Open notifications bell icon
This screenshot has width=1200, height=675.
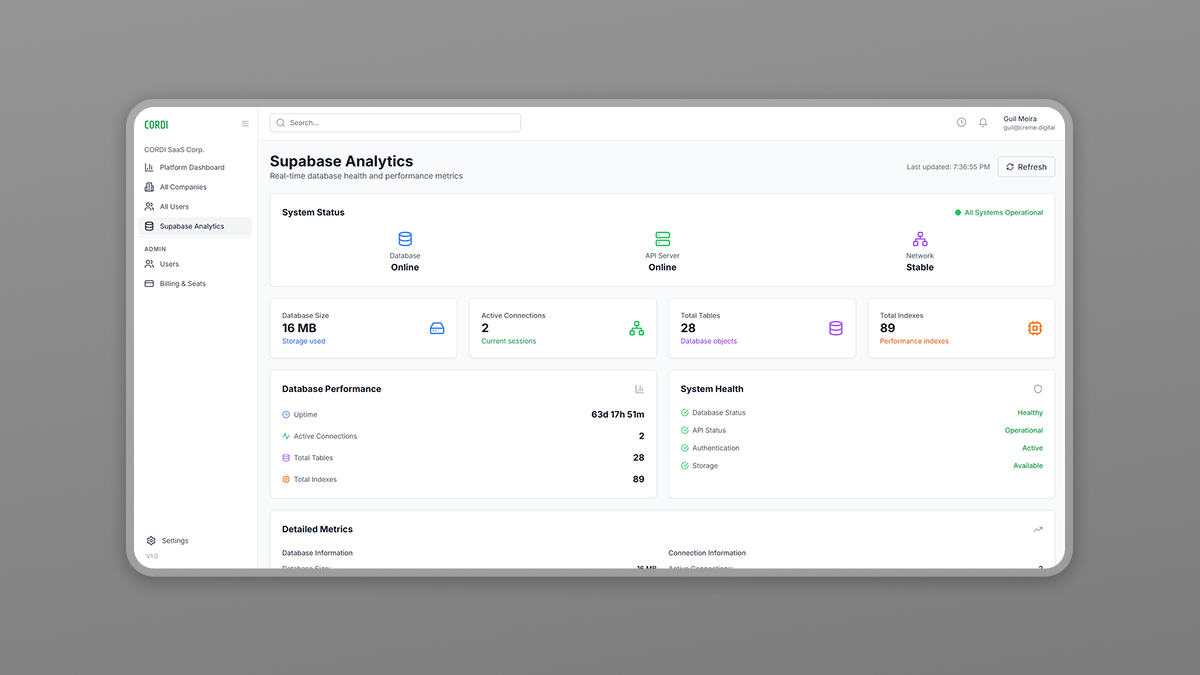pyautogui.click(x=983, y=123)
